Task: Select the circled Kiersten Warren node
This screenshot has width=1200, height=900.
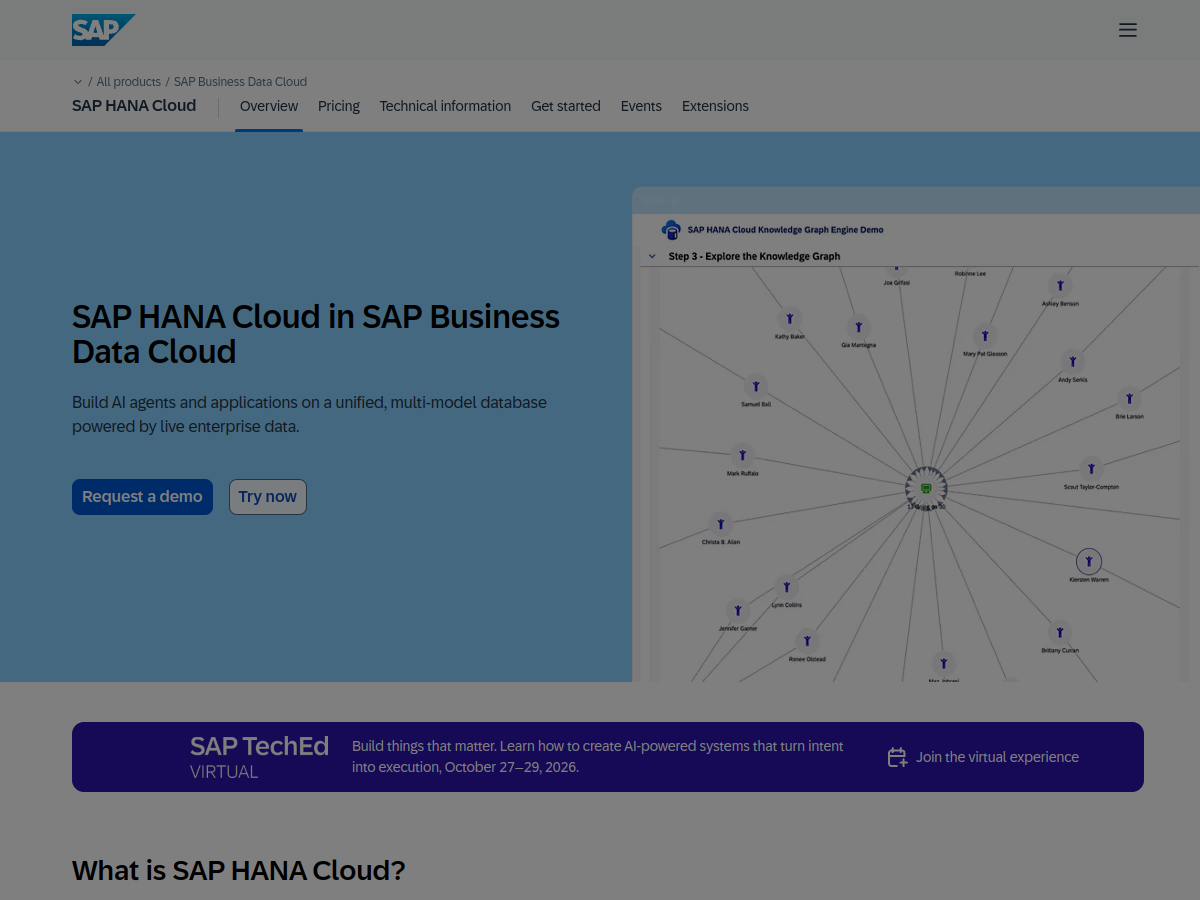Action: 1089,561
